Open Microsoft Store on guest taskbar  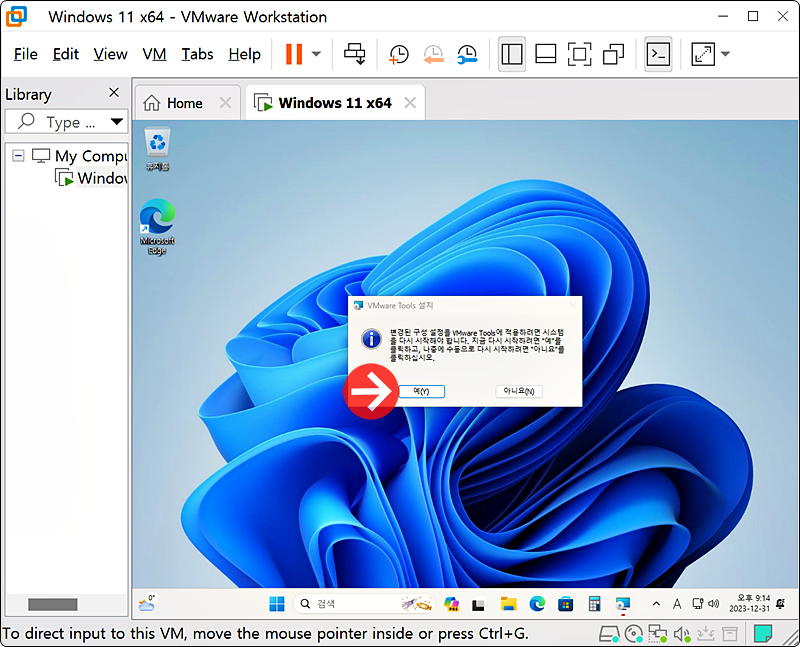click(x=565, y=605)
